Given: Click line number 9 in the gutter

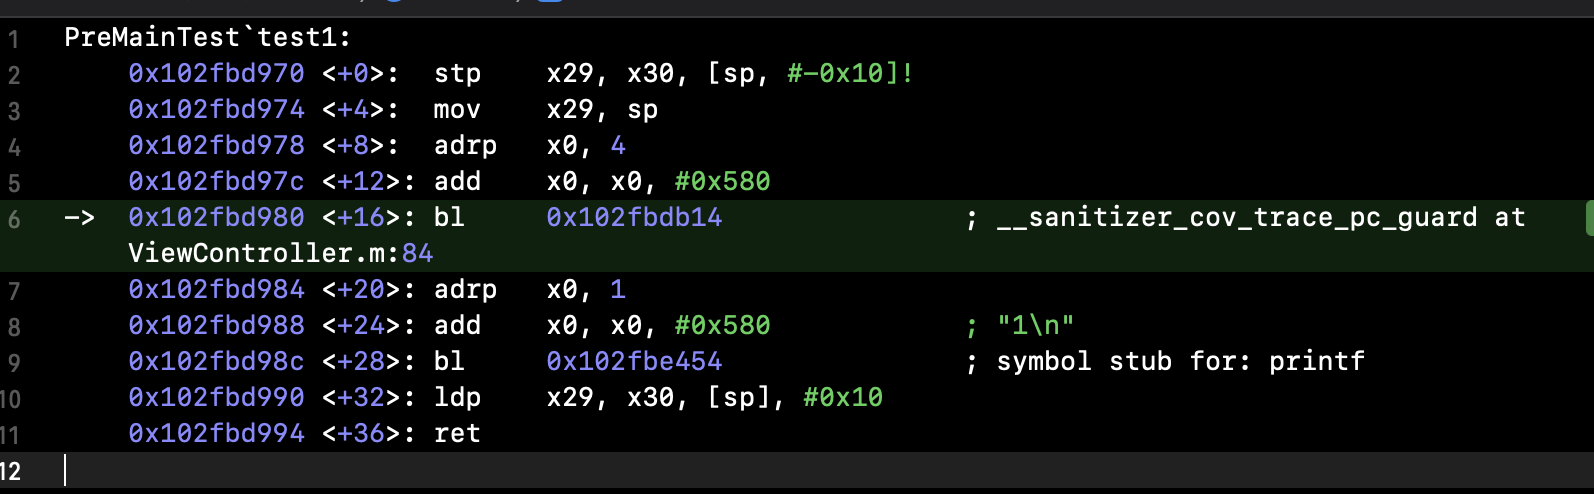Looking at the screenshot, I should tap(13, 363).
